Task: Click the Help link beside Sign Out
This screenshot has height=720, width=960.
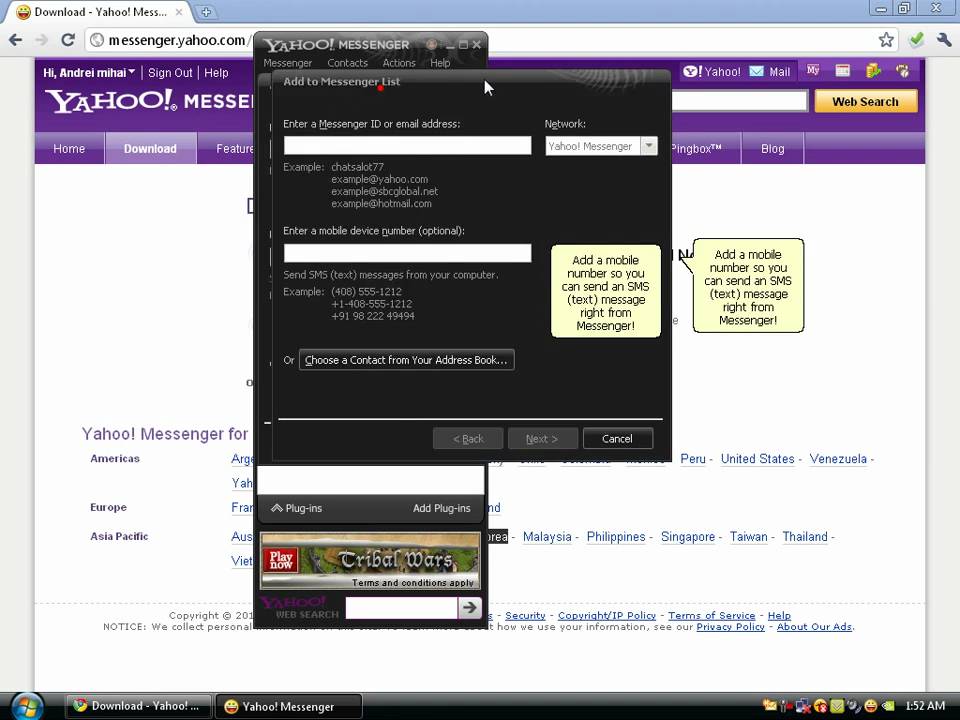Action: click(x=216, y=72)
